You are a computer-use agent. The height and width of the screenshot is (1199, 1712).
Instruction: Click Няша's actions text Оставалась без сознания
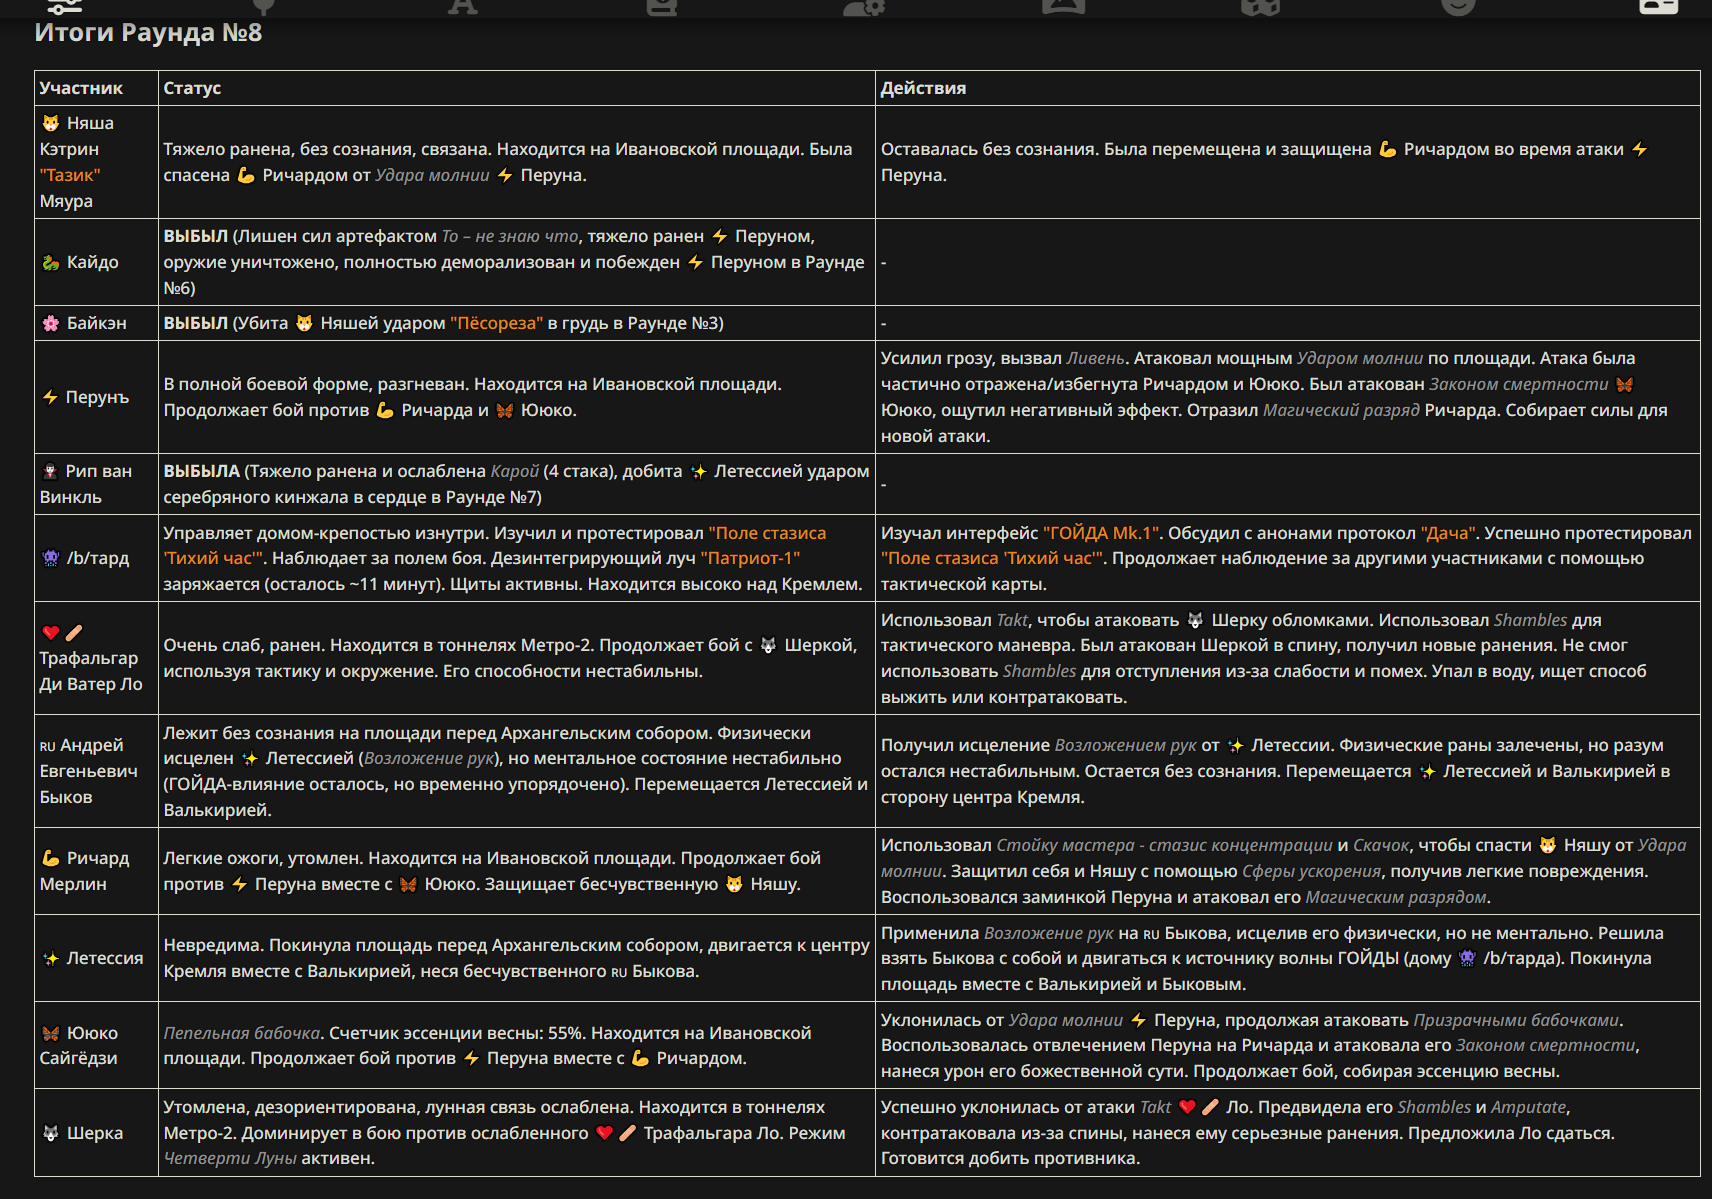click(1264, 162)
